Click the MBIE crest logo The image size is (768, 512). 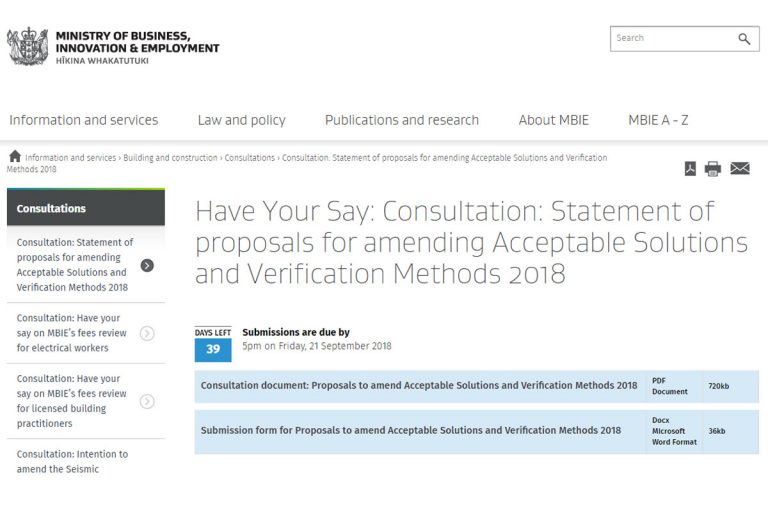[27, 46]
